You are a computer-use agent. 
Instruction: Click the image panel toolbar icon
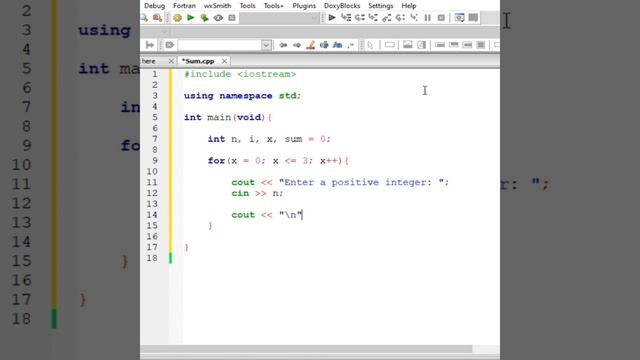pos(407,45)
